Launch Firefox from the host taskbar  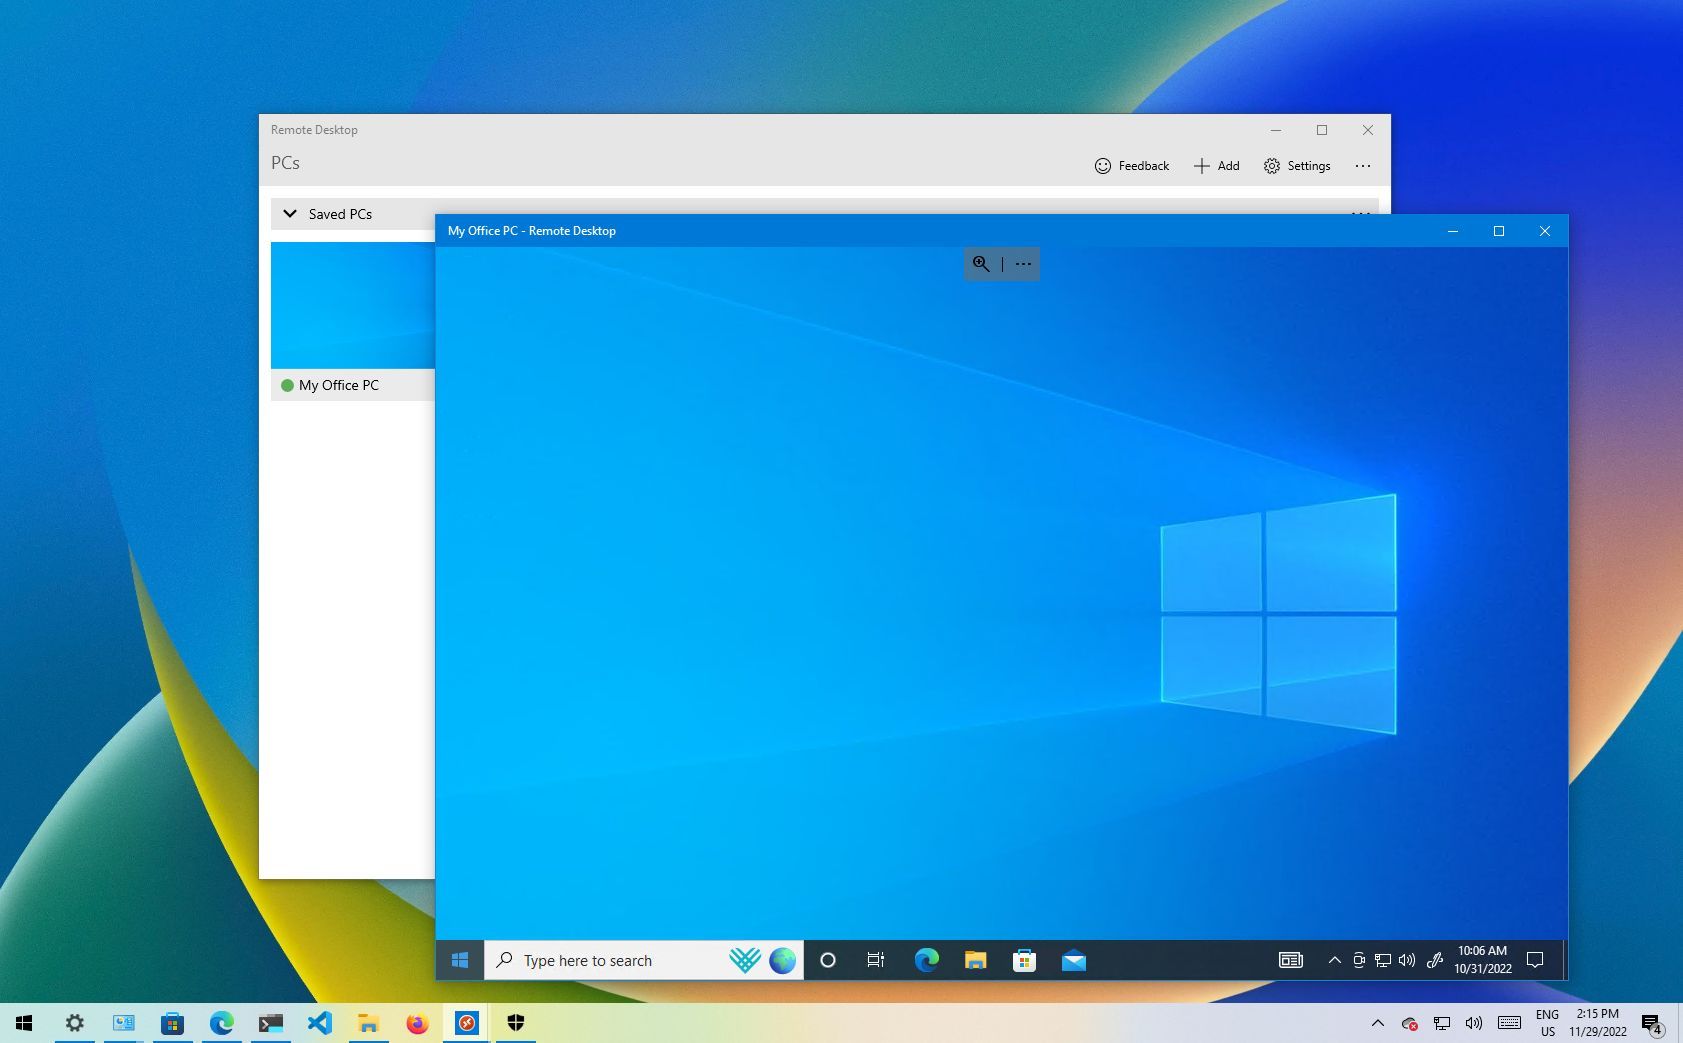coord(417,1023)
